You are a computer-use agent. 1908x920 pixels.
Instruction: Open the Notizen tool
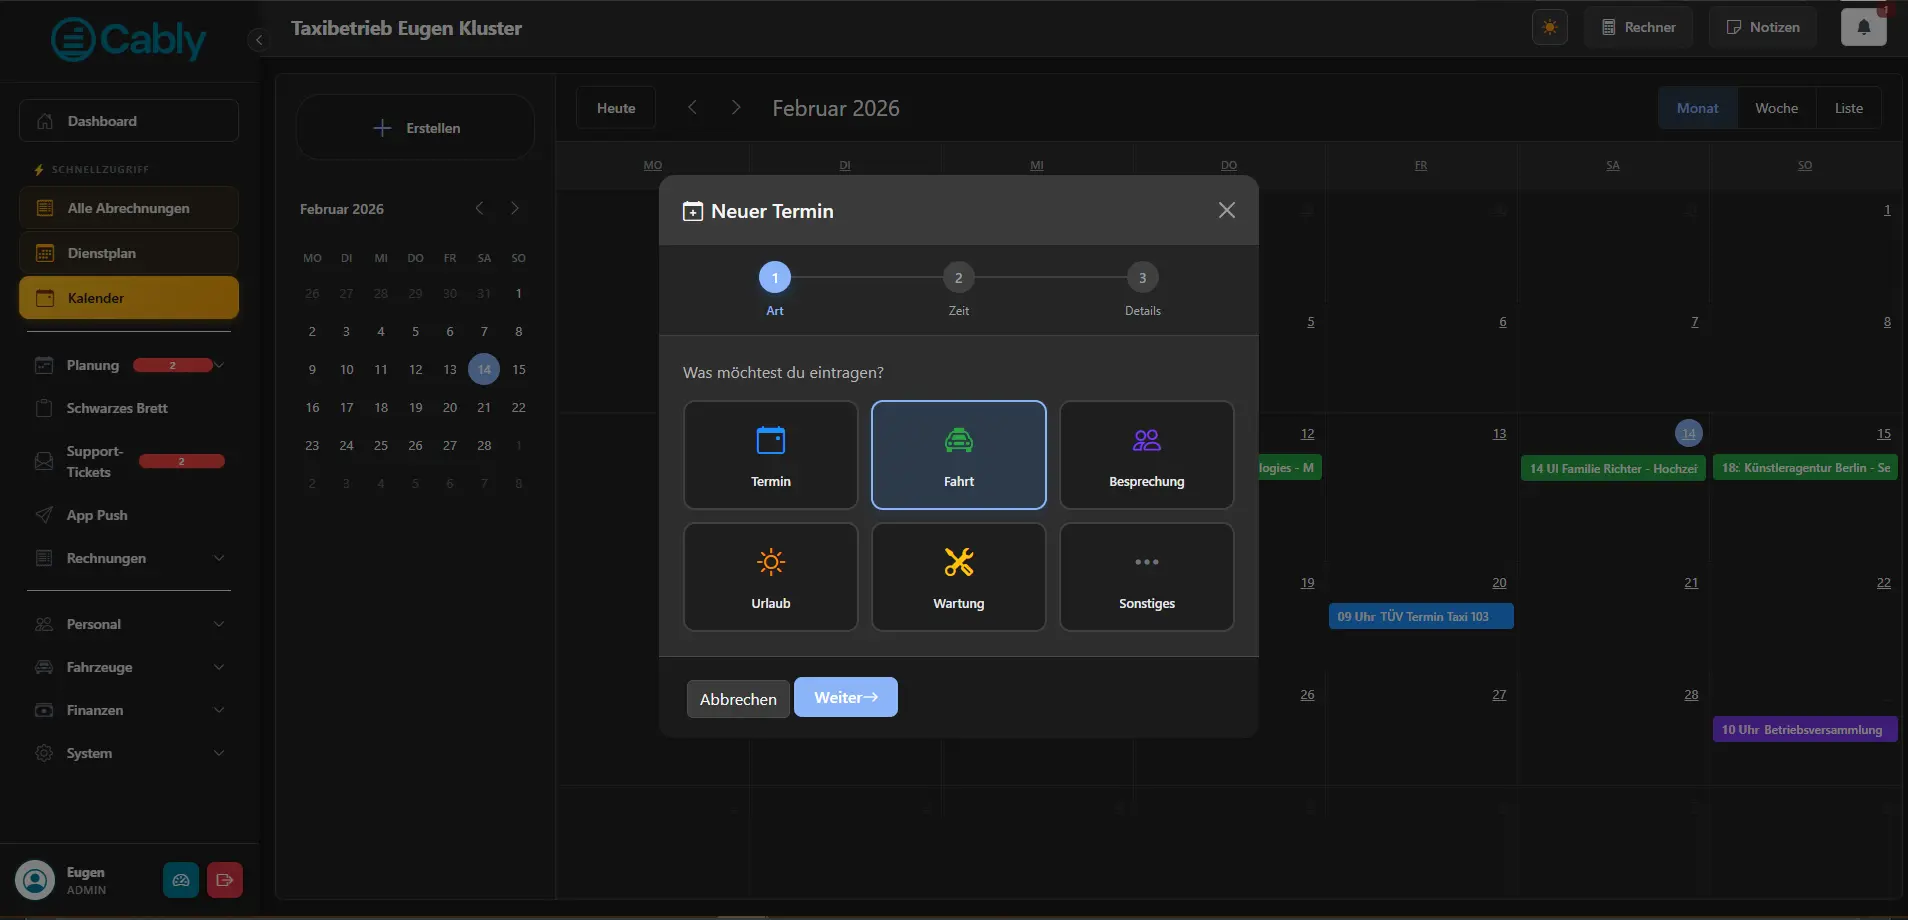point(1762,27)
